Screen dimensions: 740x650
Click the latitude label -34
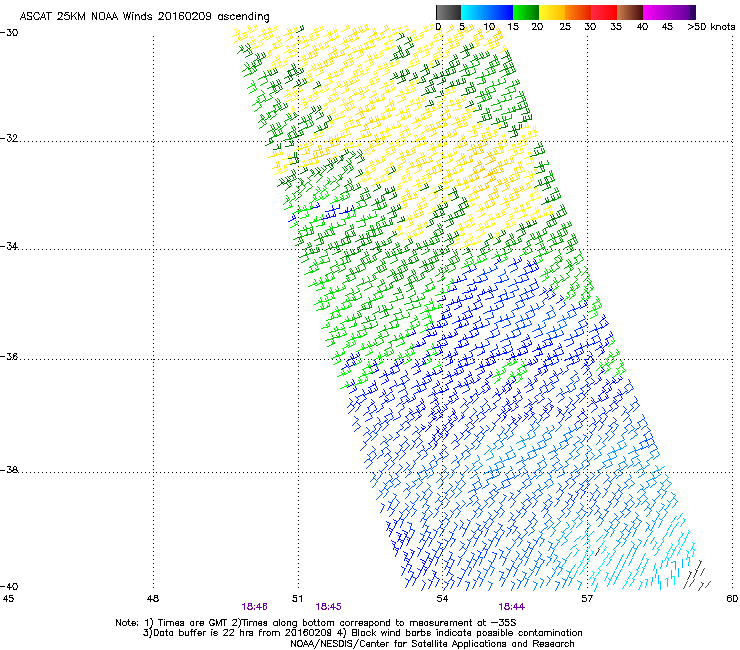(9, 246)
